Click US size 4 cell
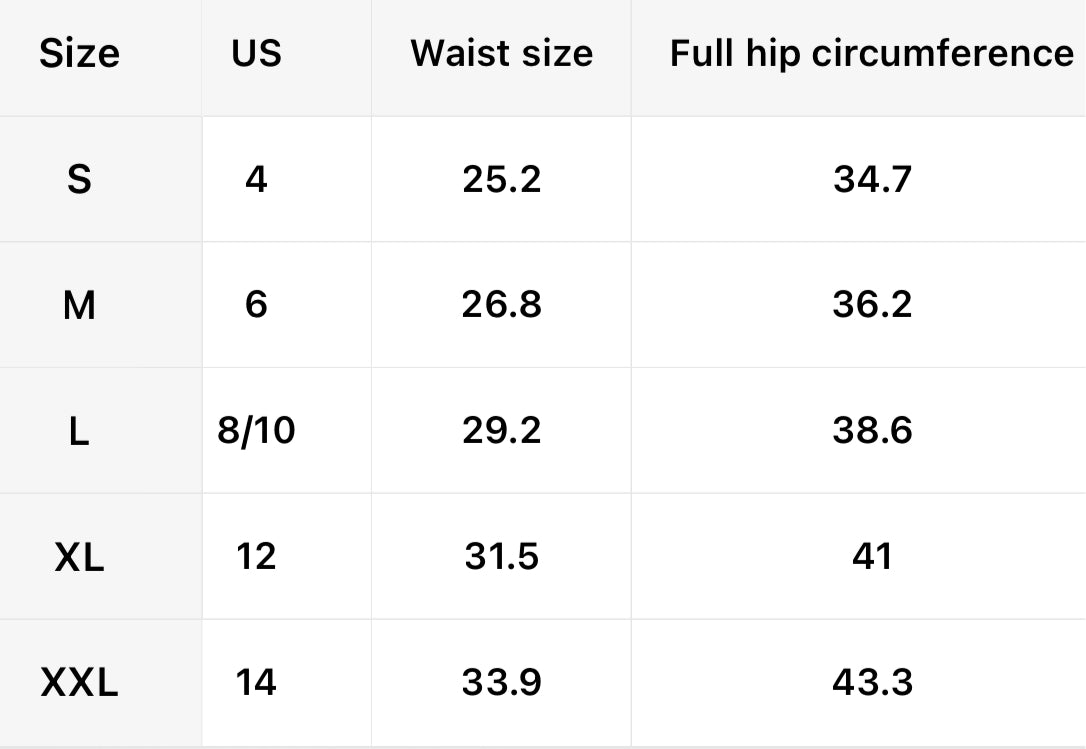 click(256, 180)
